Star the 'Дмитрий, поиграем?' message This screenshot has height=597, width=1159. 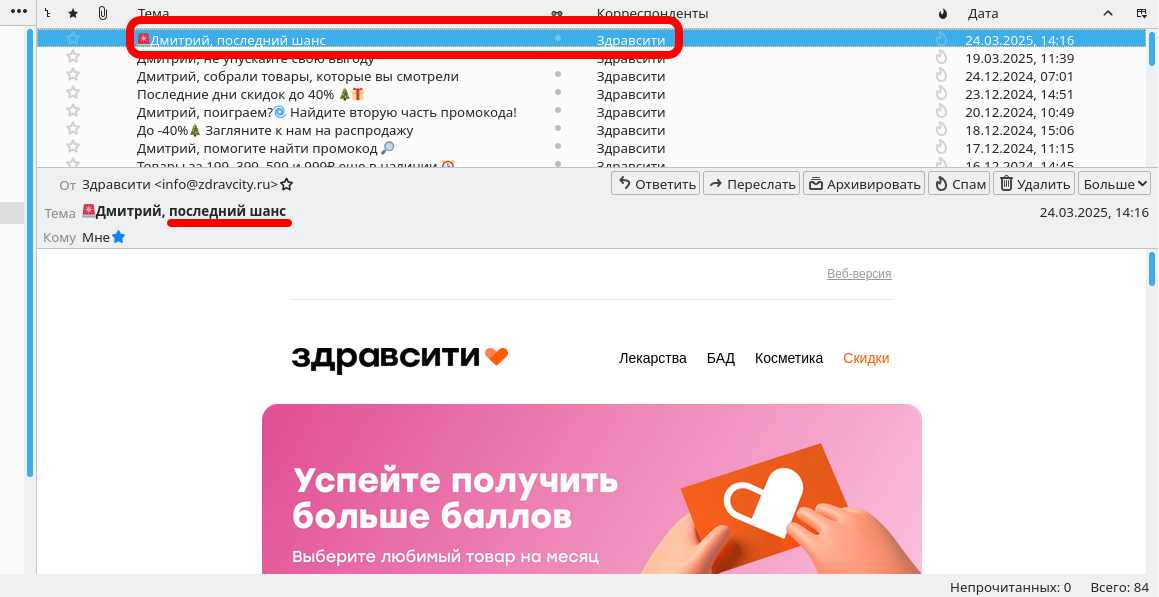(72, 111)
